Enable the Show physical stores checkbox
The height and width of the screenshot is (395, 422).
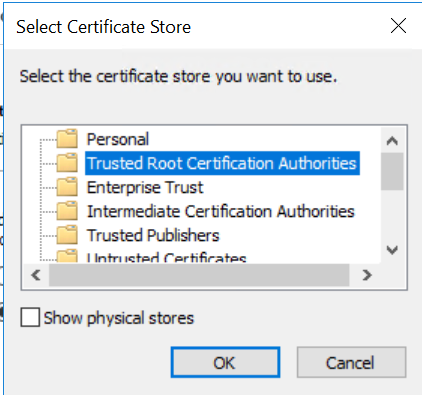(30, 317)
